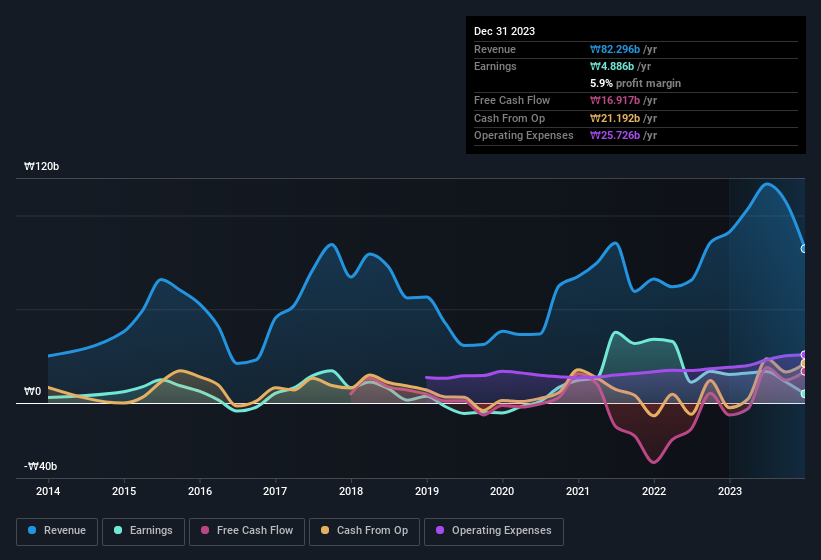Click the 5.9% profit margin text
The image size is (821, 560).
pyautogui.click(x=635, y=83)
